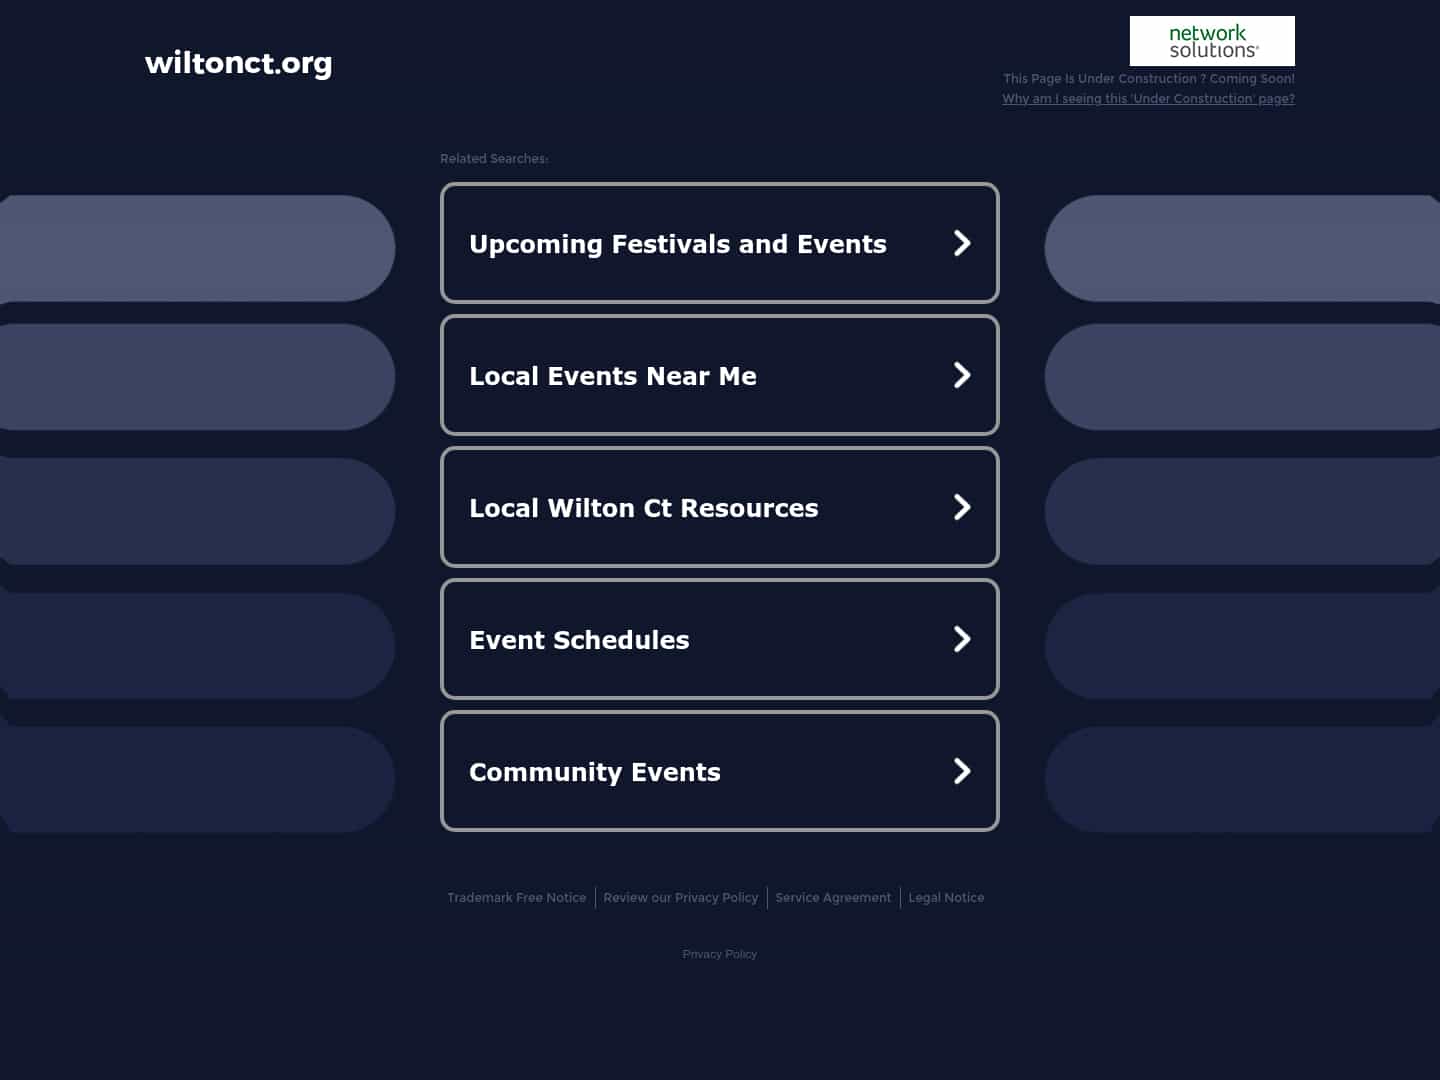Click the Network Solutions logo
Image resolution: width=1440 pixels, height=1080 pixels.
pyautogui.click(x=1212, y=40)
